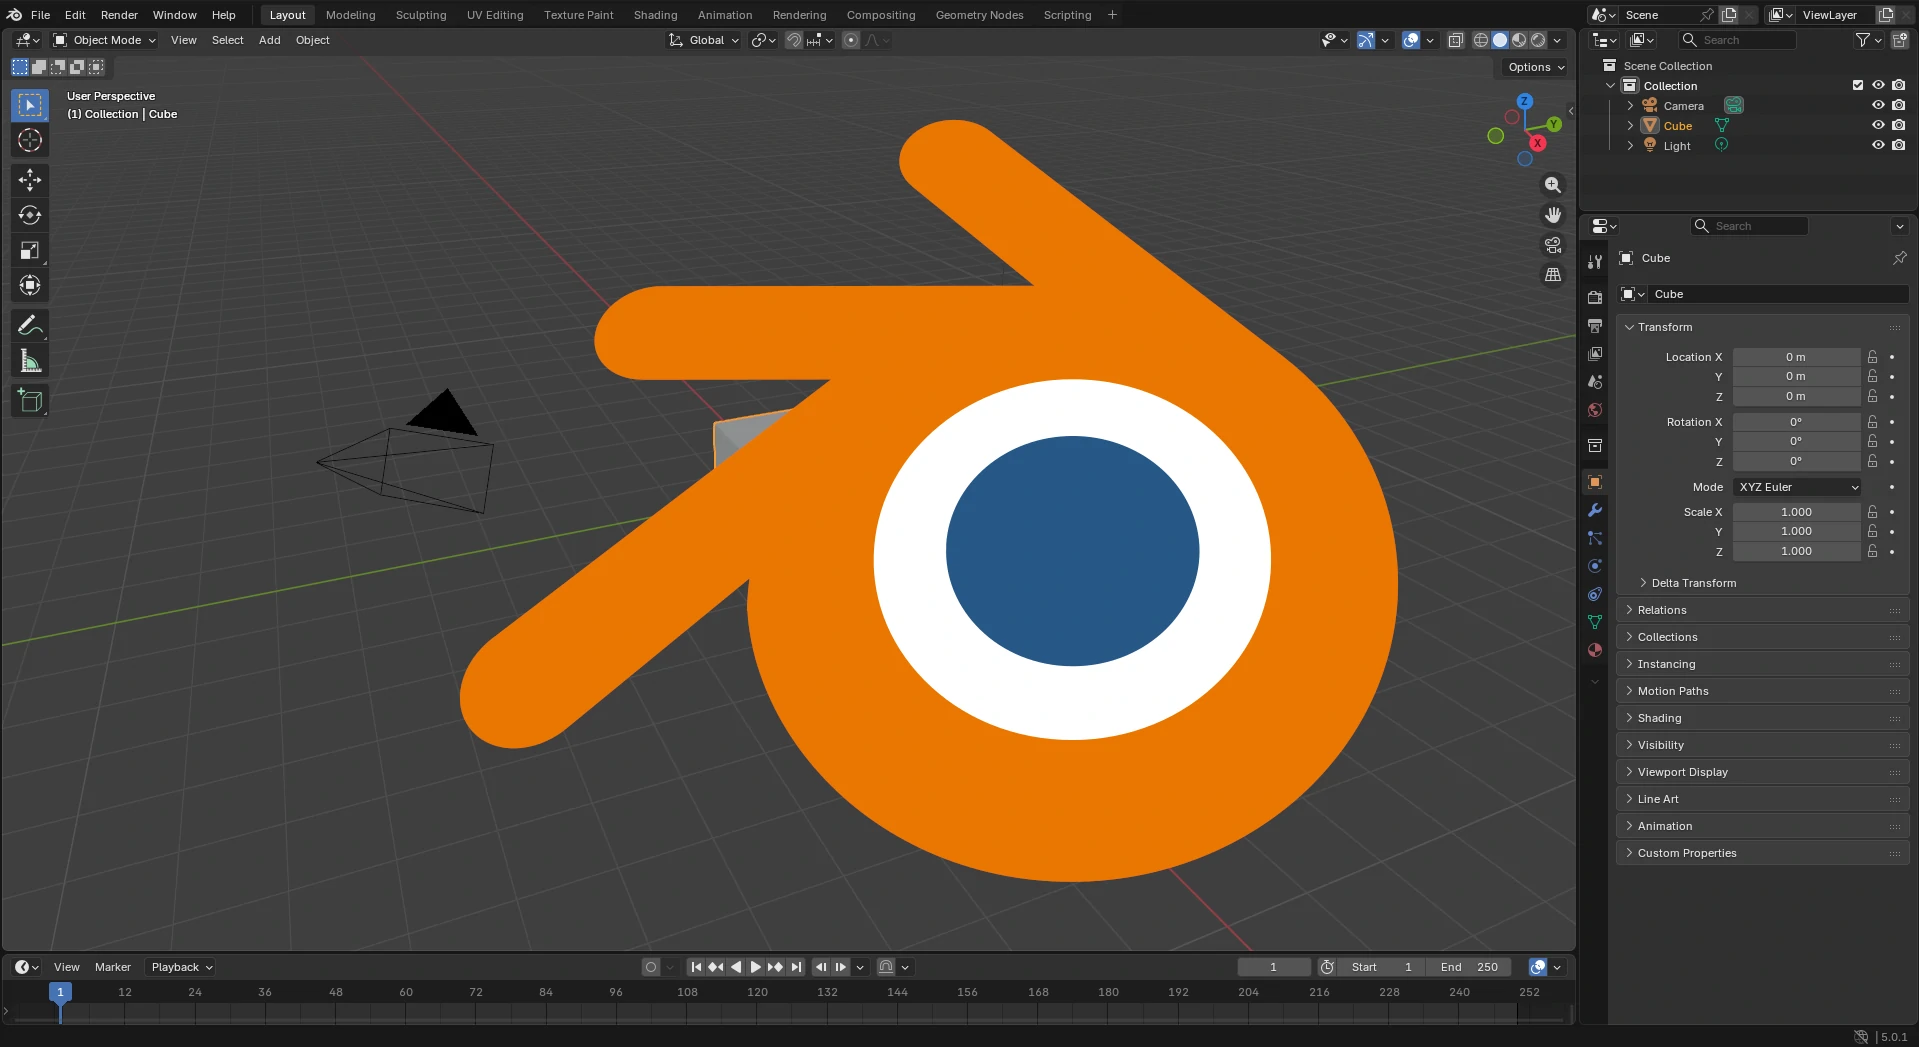Select the Measure tool

(x=30, y=360)
